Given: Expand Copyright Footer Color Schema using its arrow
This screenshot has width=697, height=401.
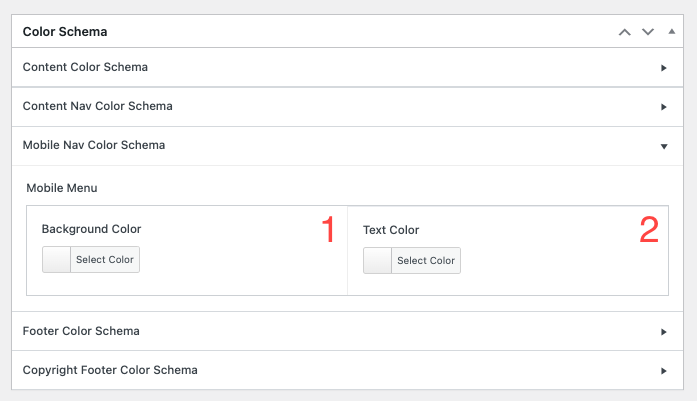Looking at the screenshot, I should coord(664,371).
